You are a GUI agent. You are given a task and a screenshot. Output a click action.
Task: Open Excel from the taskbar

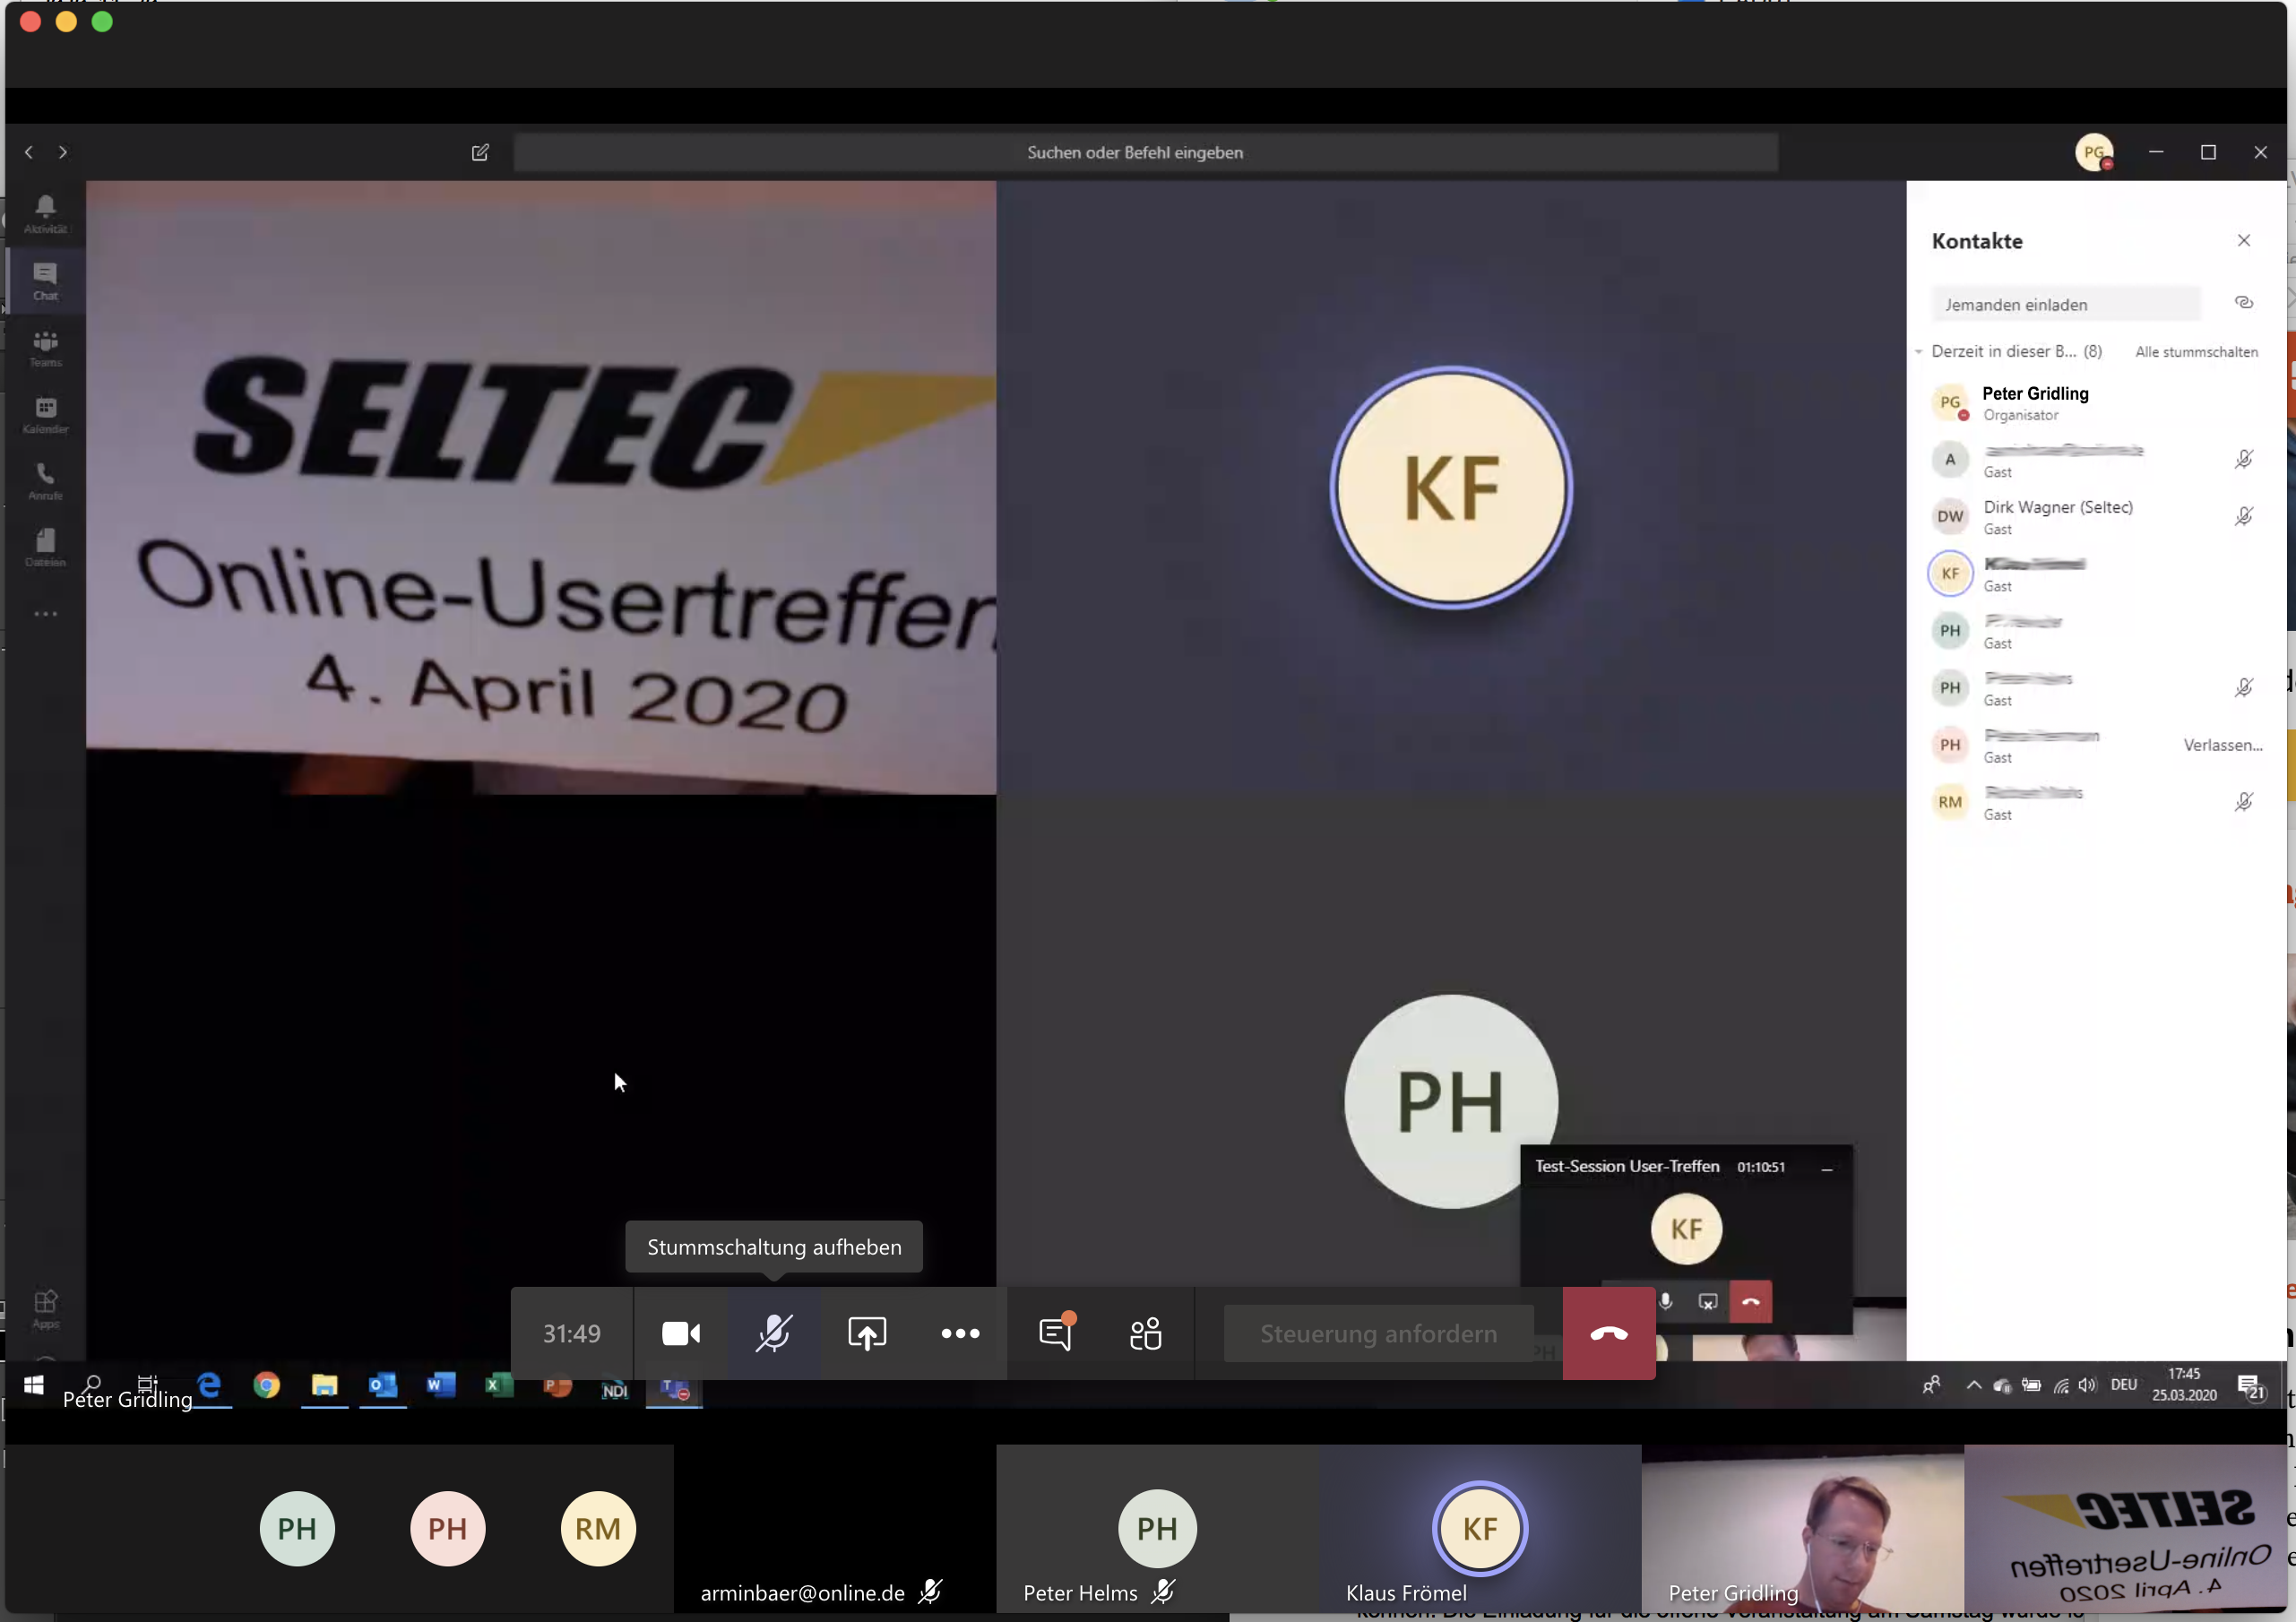tap(498, 1385)
